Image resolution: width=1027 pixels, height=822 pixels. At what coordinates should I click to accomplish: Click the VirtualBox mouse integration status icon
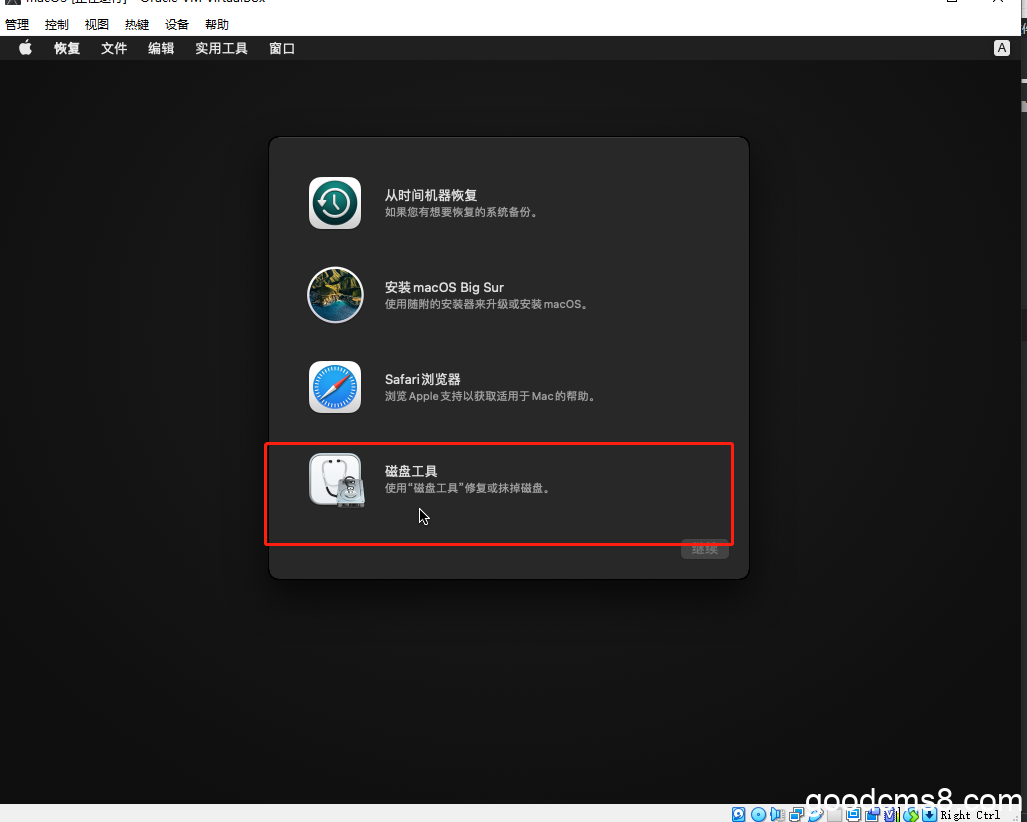[x=910, y=814]
